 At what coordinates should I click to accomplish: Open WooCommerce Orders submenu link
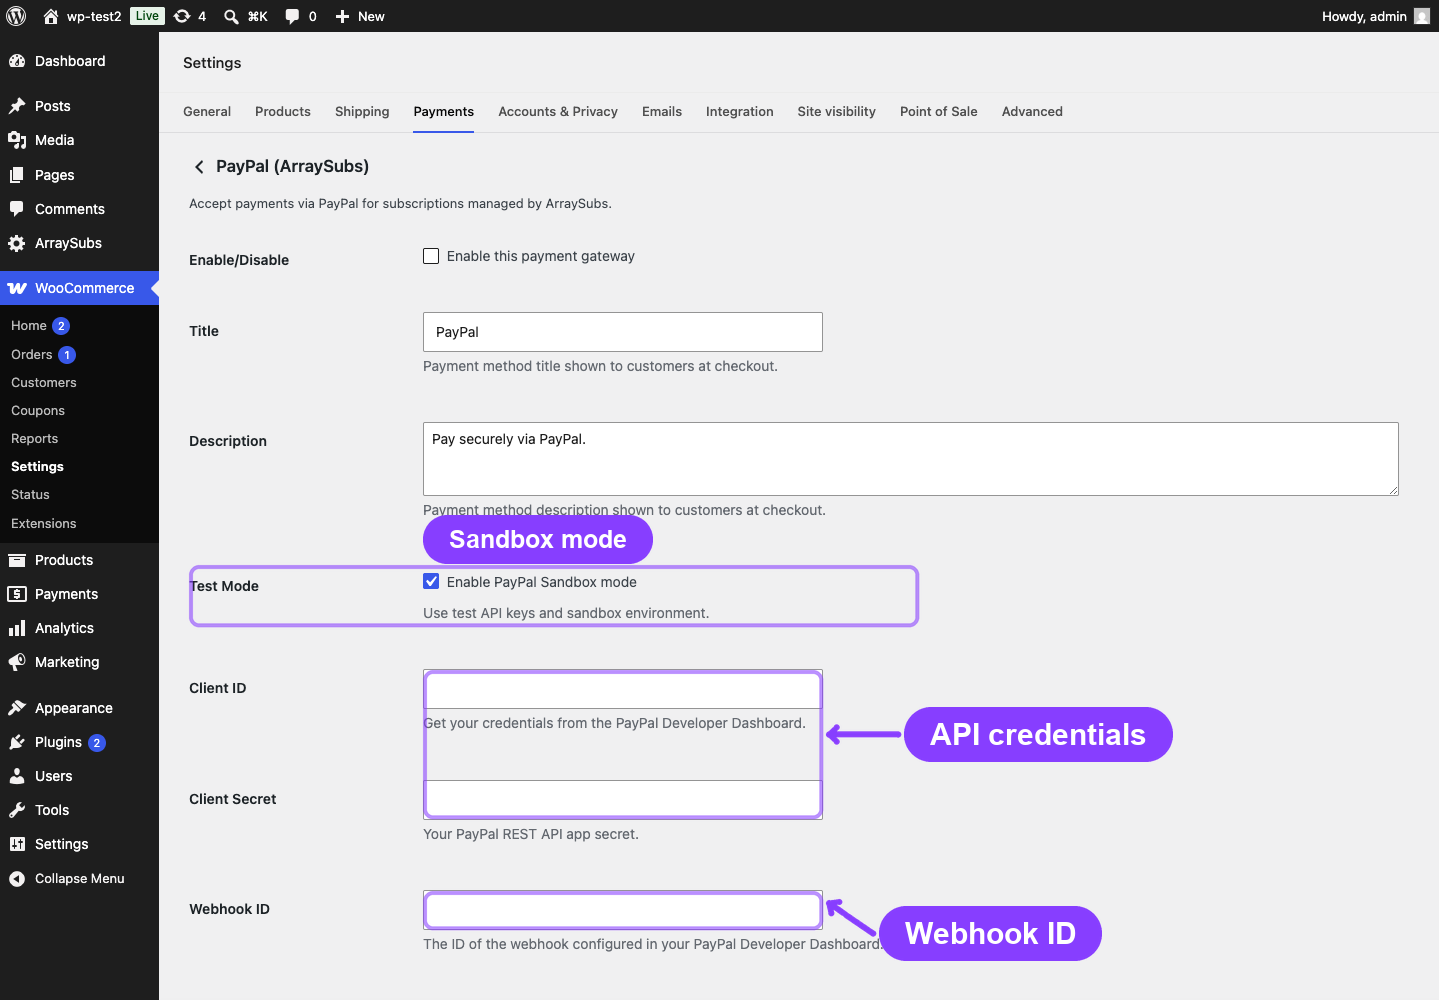click(32, 355)
